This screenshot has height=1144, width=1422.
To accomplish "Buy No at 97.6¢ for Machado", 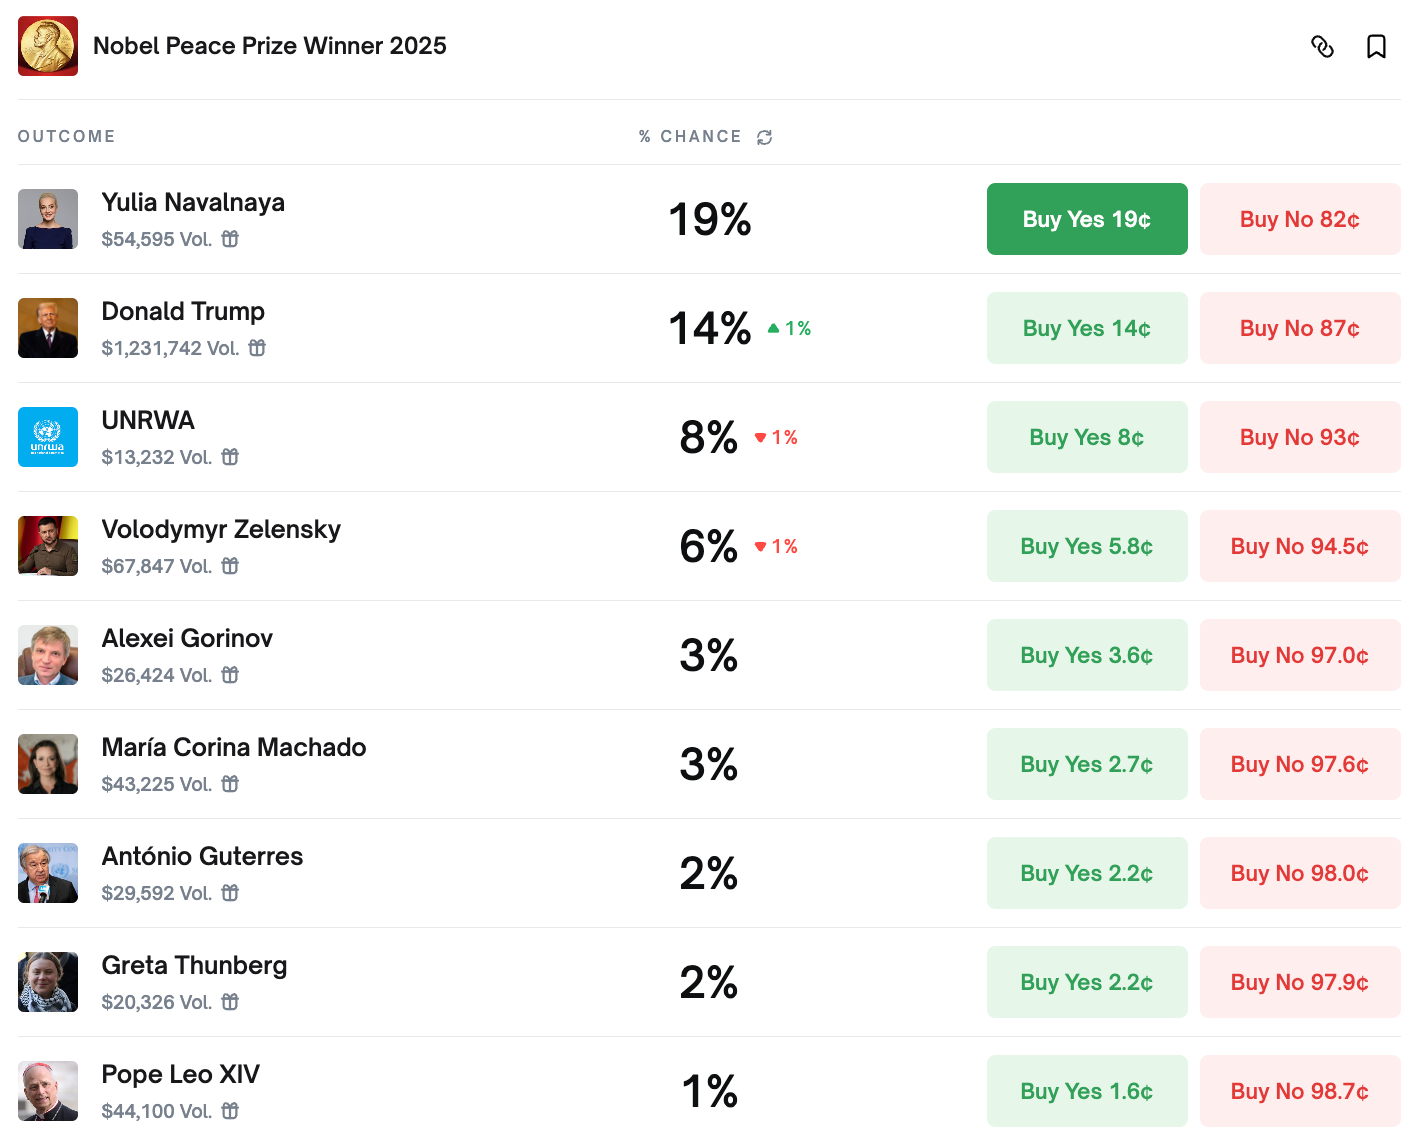I will click(1300, 764).
